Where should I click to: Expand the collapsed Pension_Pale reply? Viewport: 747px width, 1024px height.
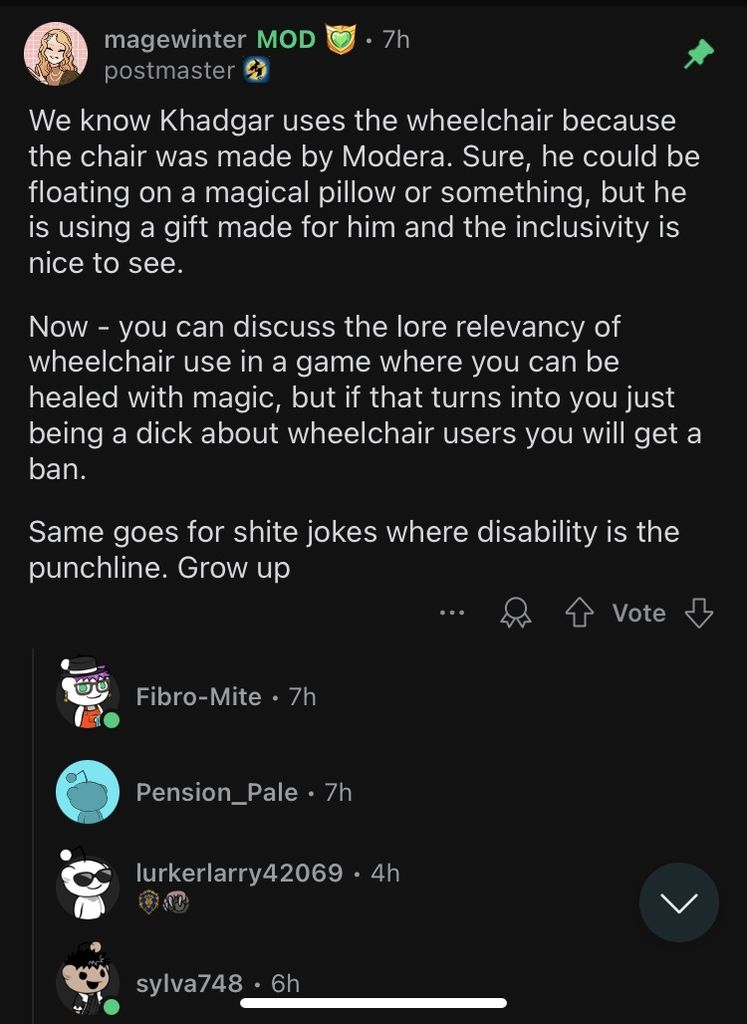[216, 793]
